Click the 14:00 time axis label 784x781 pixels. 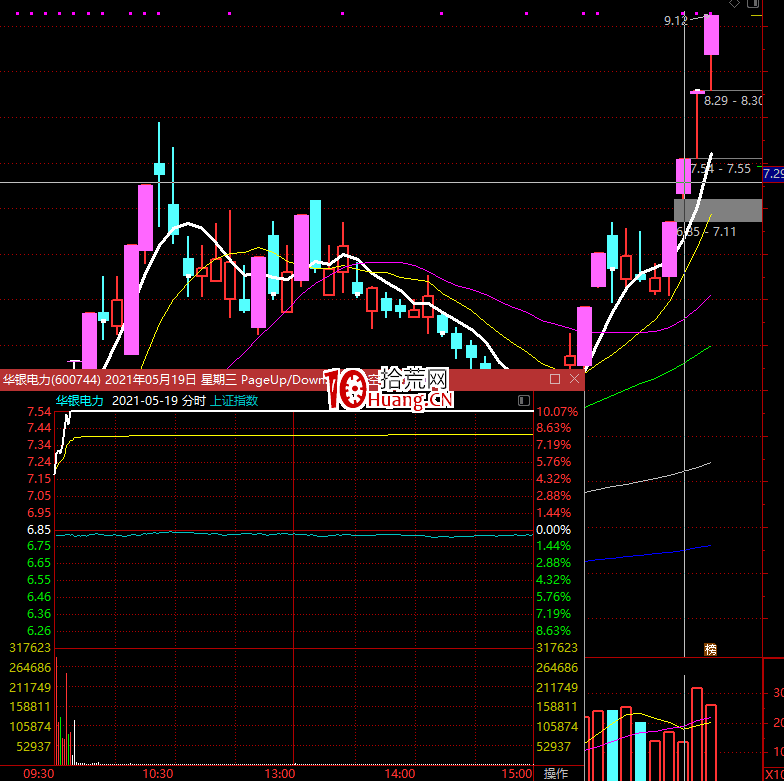pos(400,774)
